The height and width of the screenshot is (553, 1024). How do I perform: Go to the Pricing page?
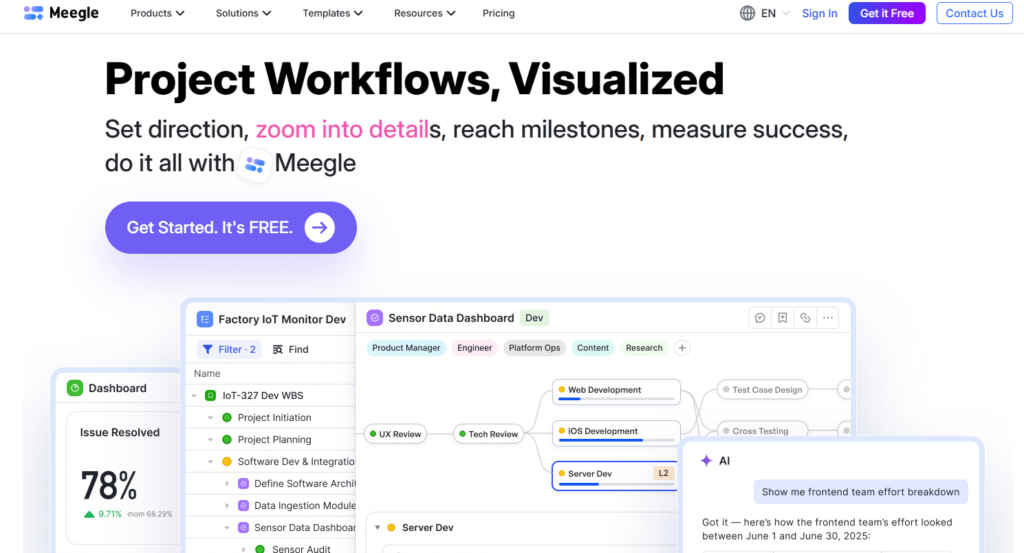[x=498, y=13]
